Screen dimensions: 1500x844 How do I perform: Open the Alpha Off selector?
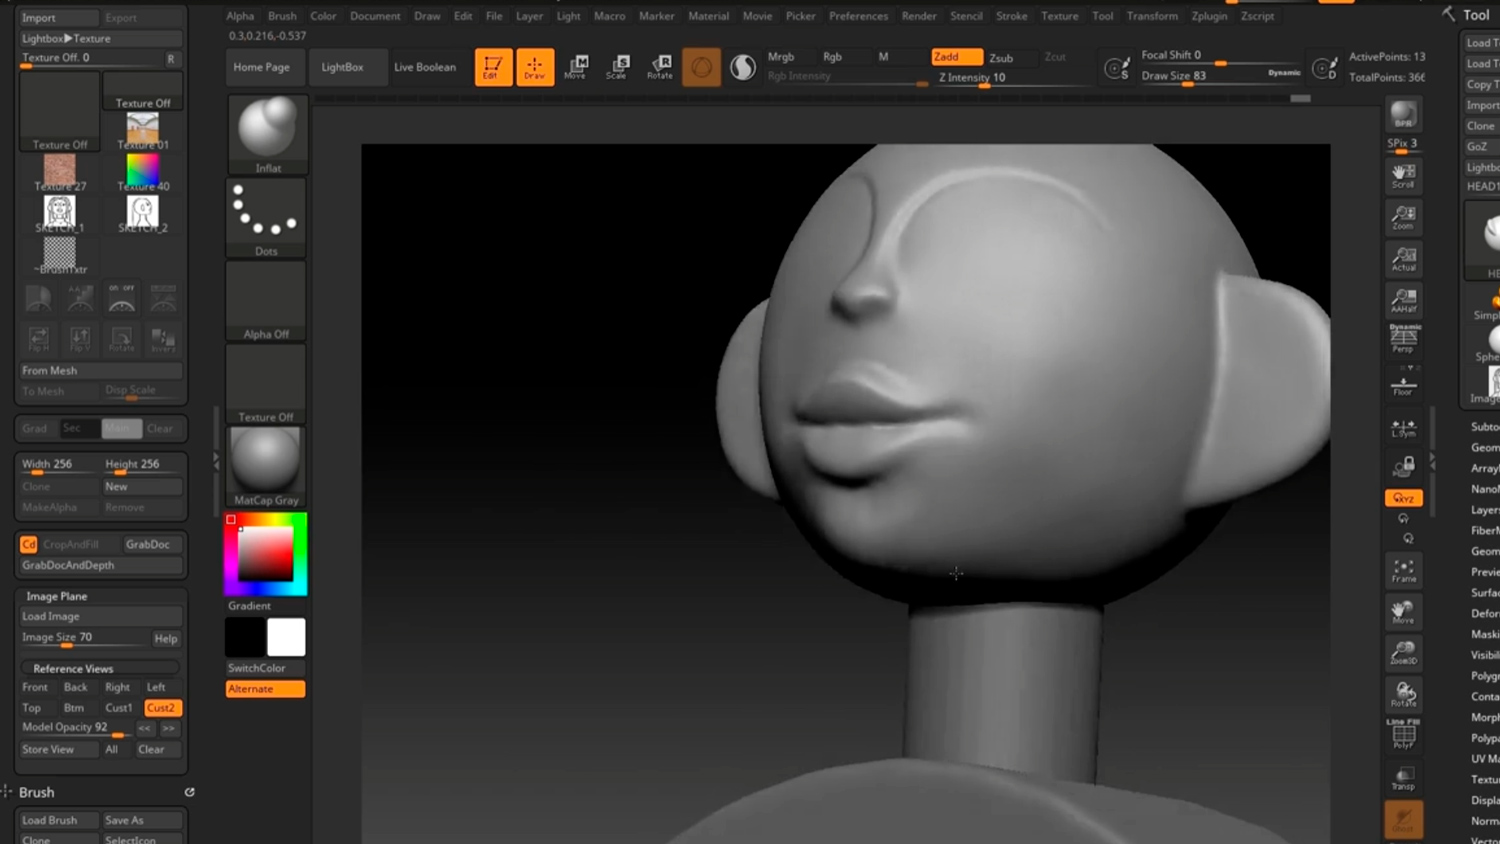coord(267,301)
